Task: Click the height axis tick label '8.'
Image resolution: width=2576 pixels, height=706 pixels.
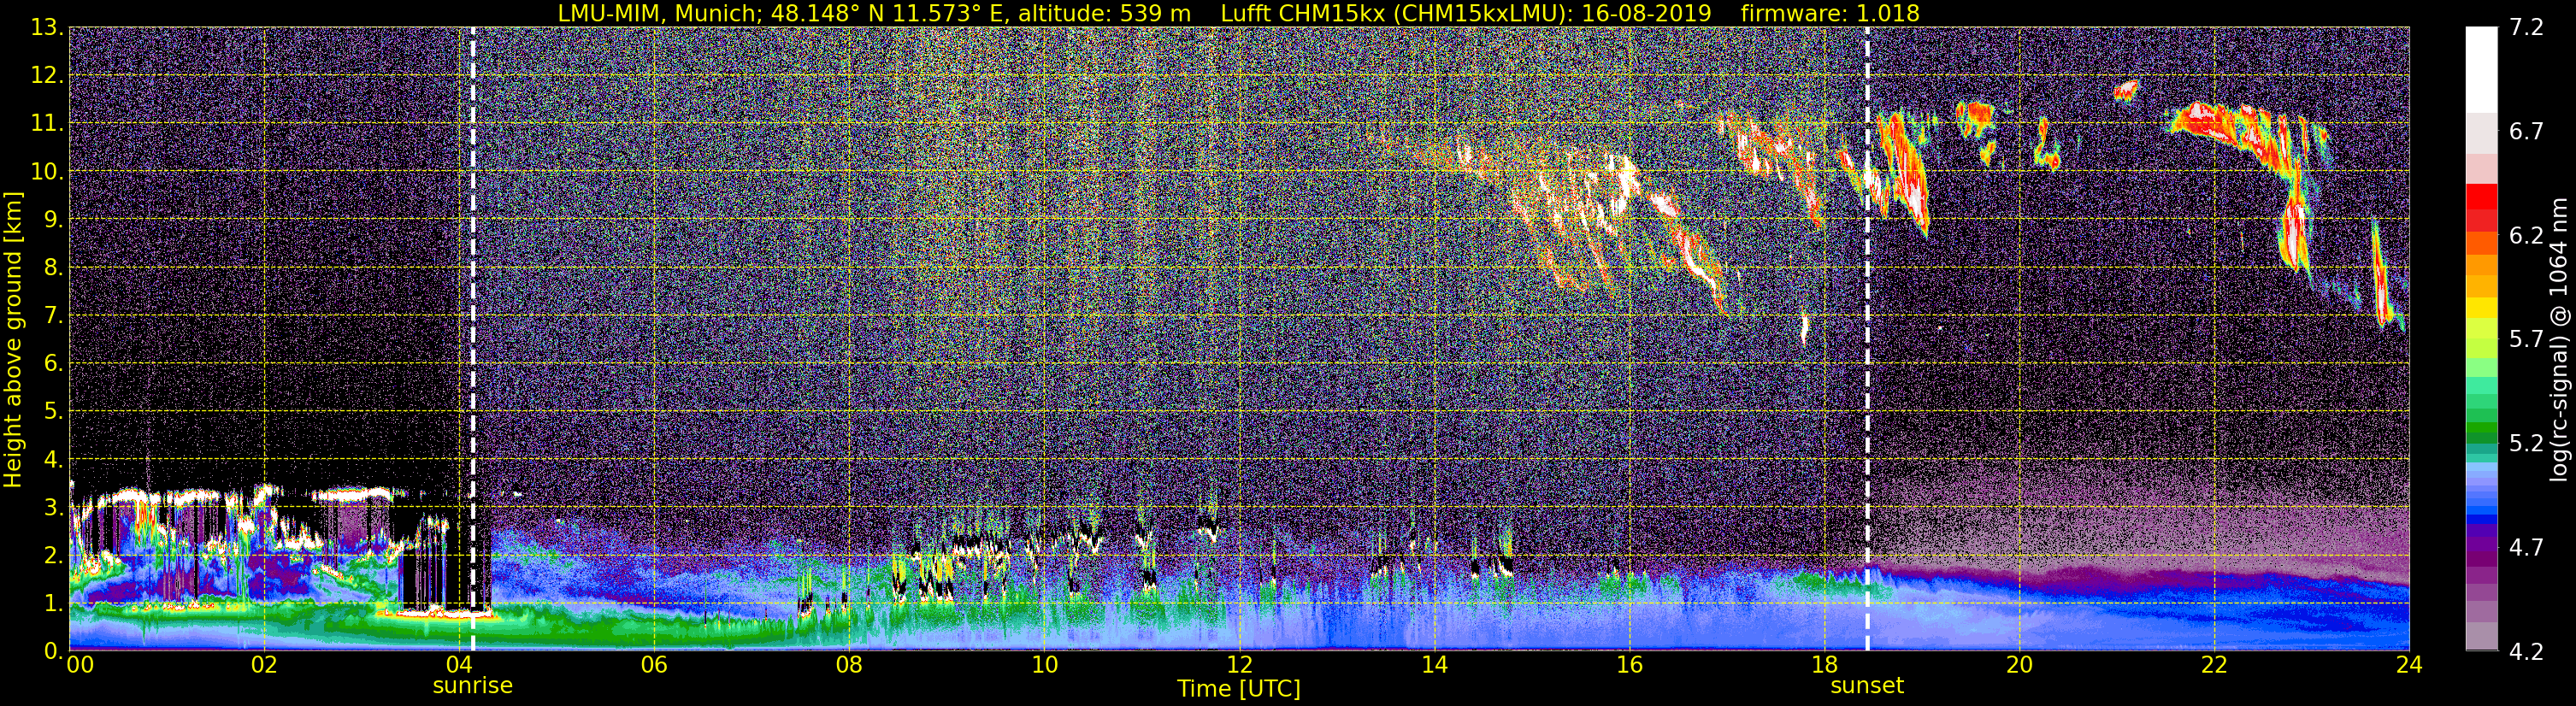Action: (53, 267)
